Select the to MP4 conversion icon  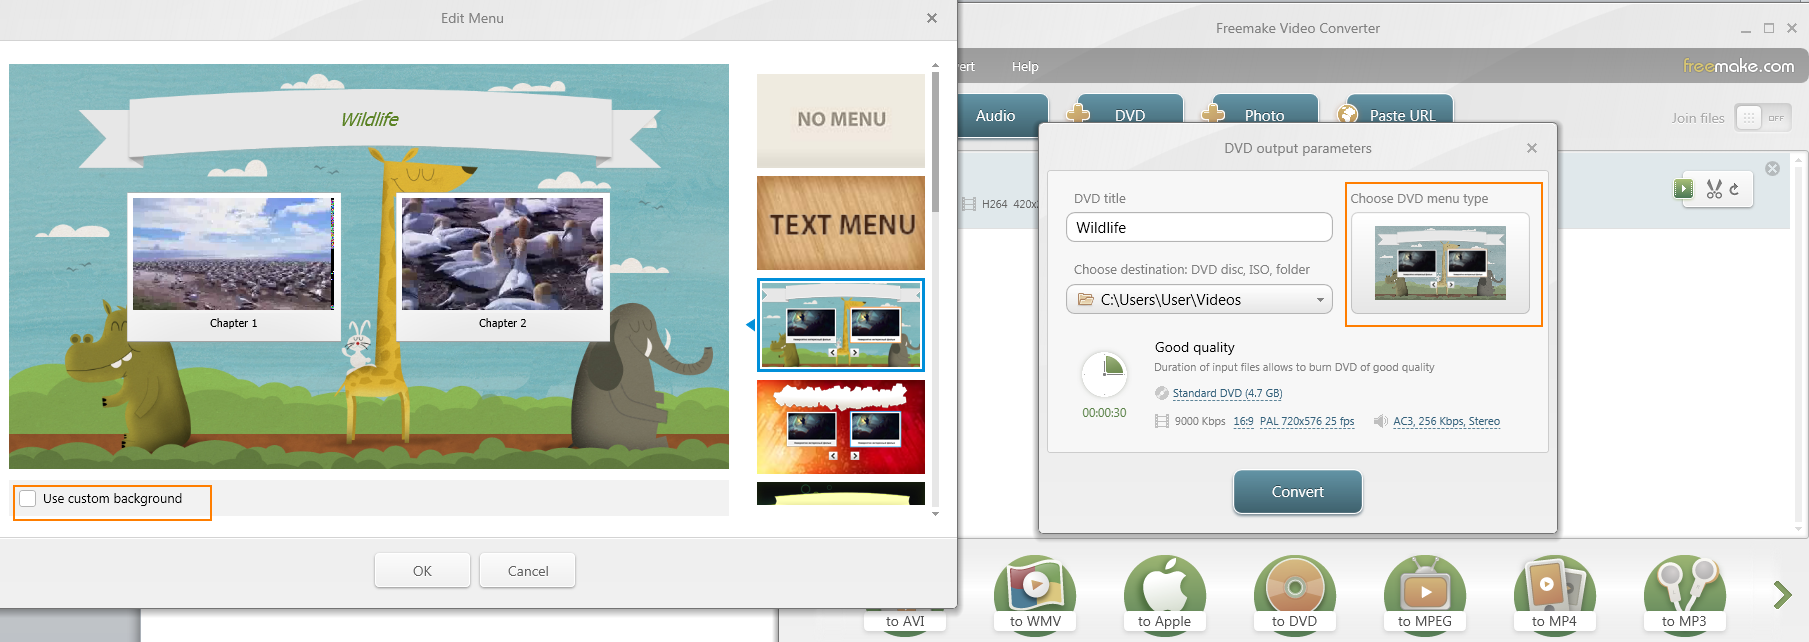coord(1554,590)
